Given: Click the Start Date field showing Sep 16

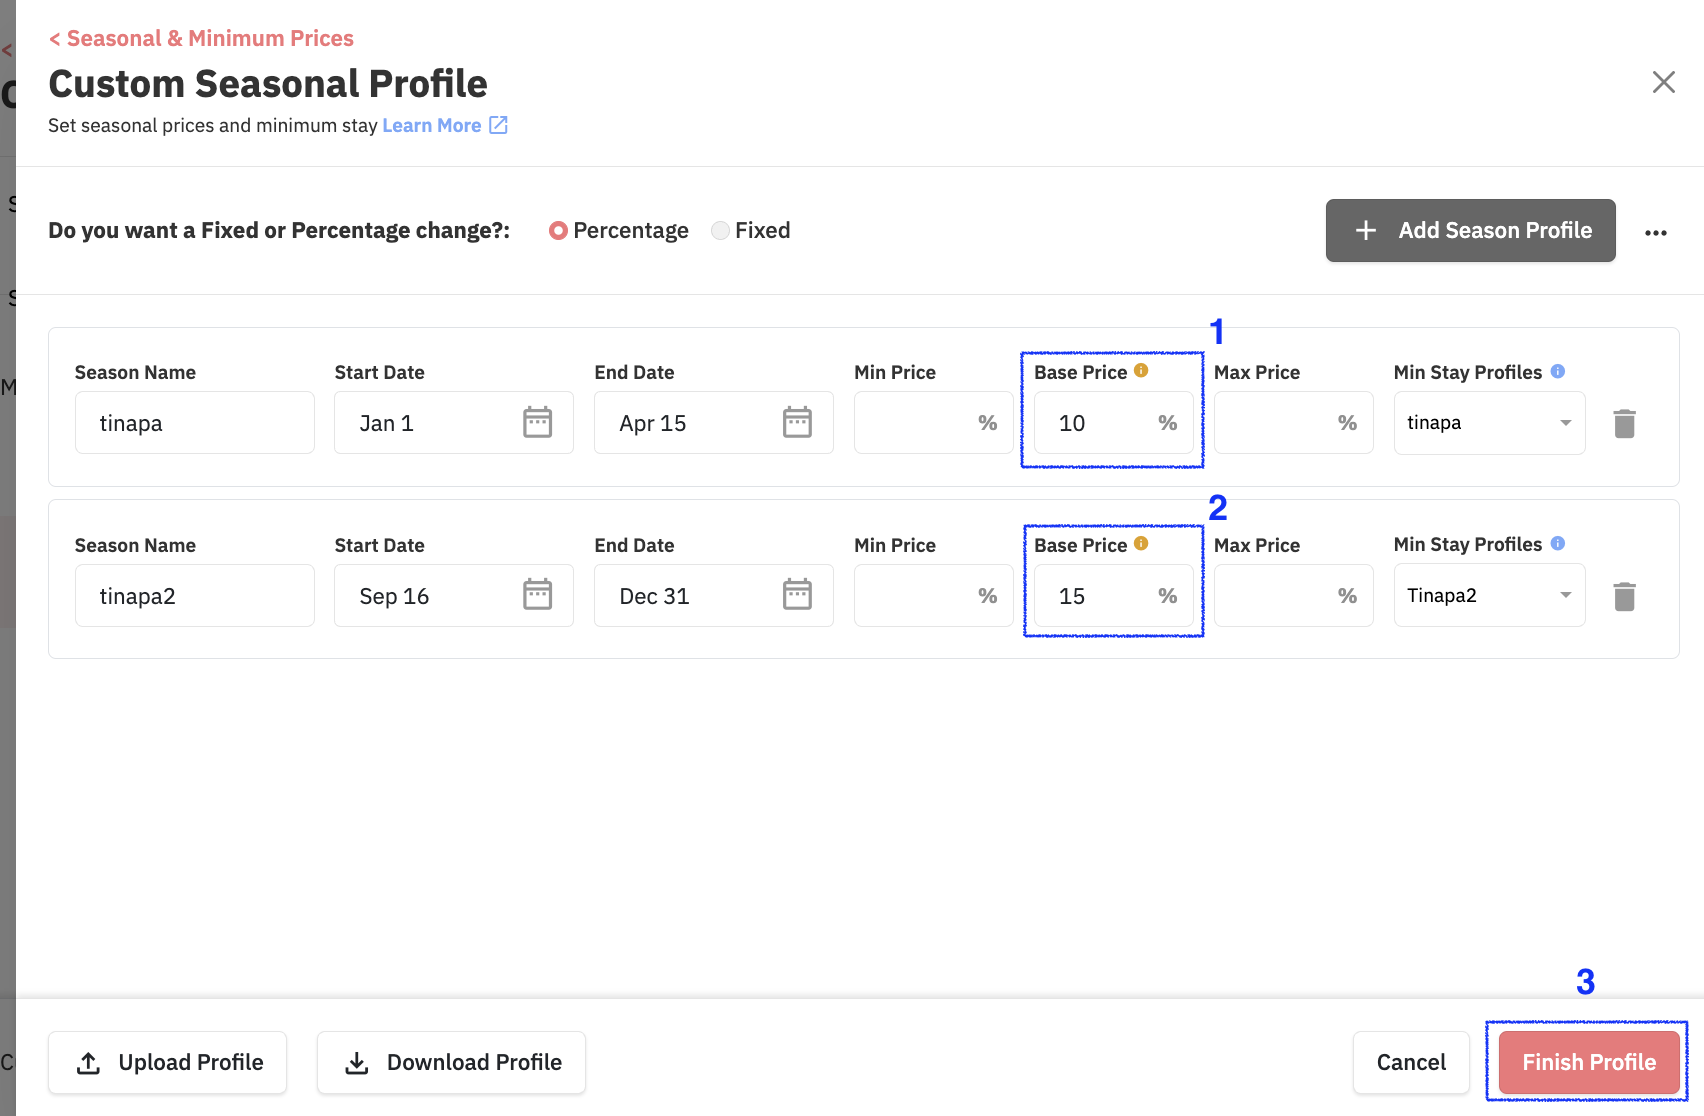Looking at the screenshot, I should point(454,596).
